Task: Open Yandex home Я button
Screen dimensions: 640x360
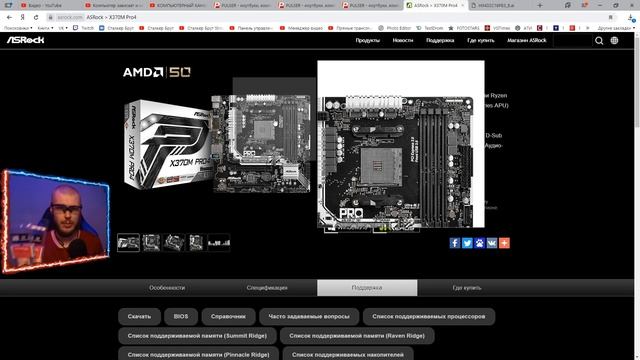Action: click(22, 17)
